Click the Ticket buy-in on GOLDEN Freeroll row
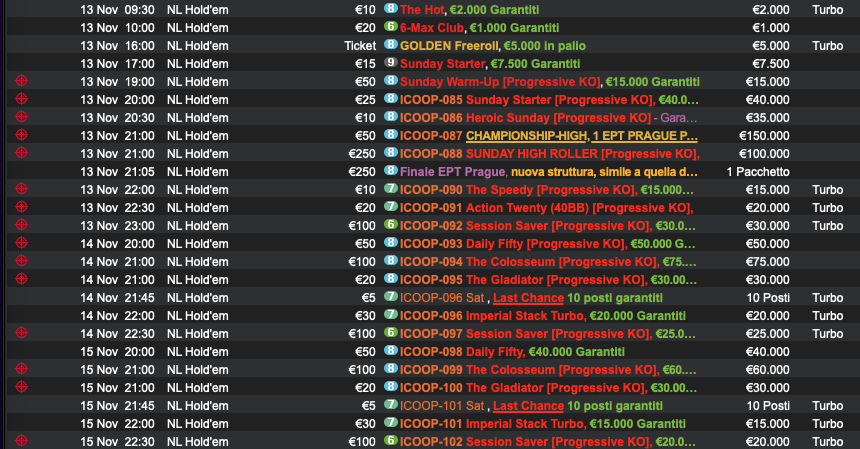 click(360, 46)
